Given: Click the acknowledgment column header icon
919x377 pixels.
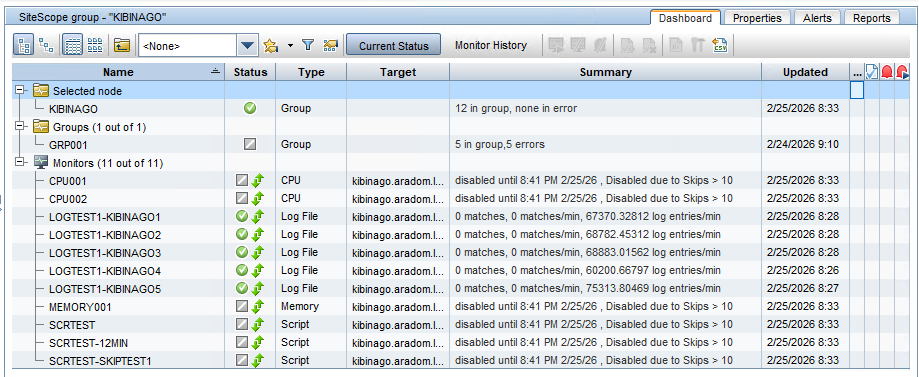Looking at the screenshot, I should coord(872,72).
